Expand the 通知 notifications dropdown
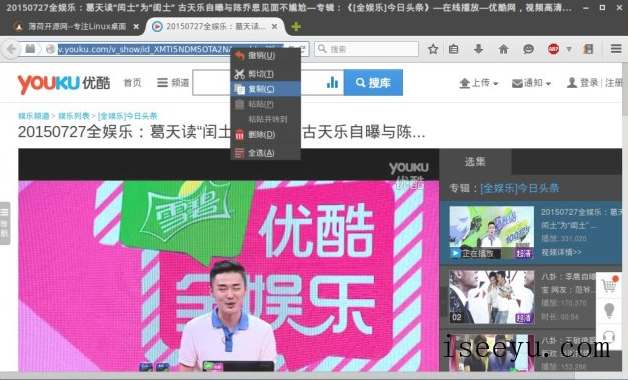The image size is (628, 380). [531, 83]
